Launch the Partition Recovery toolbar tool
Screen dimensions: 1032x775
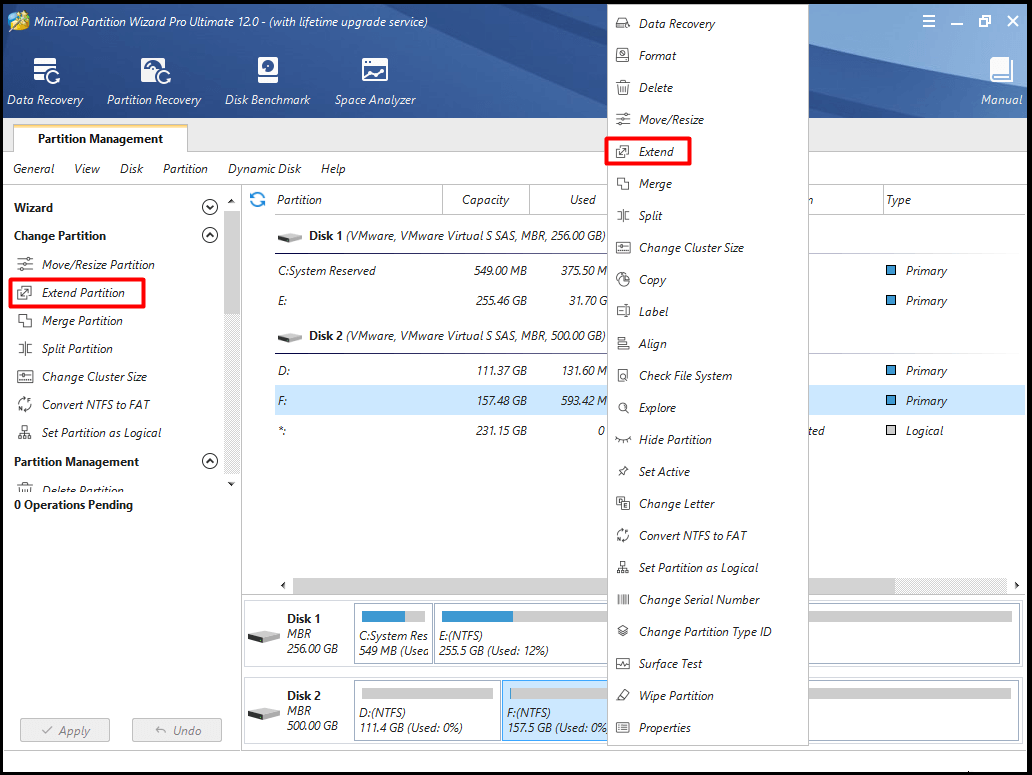[x=154, y=82]
